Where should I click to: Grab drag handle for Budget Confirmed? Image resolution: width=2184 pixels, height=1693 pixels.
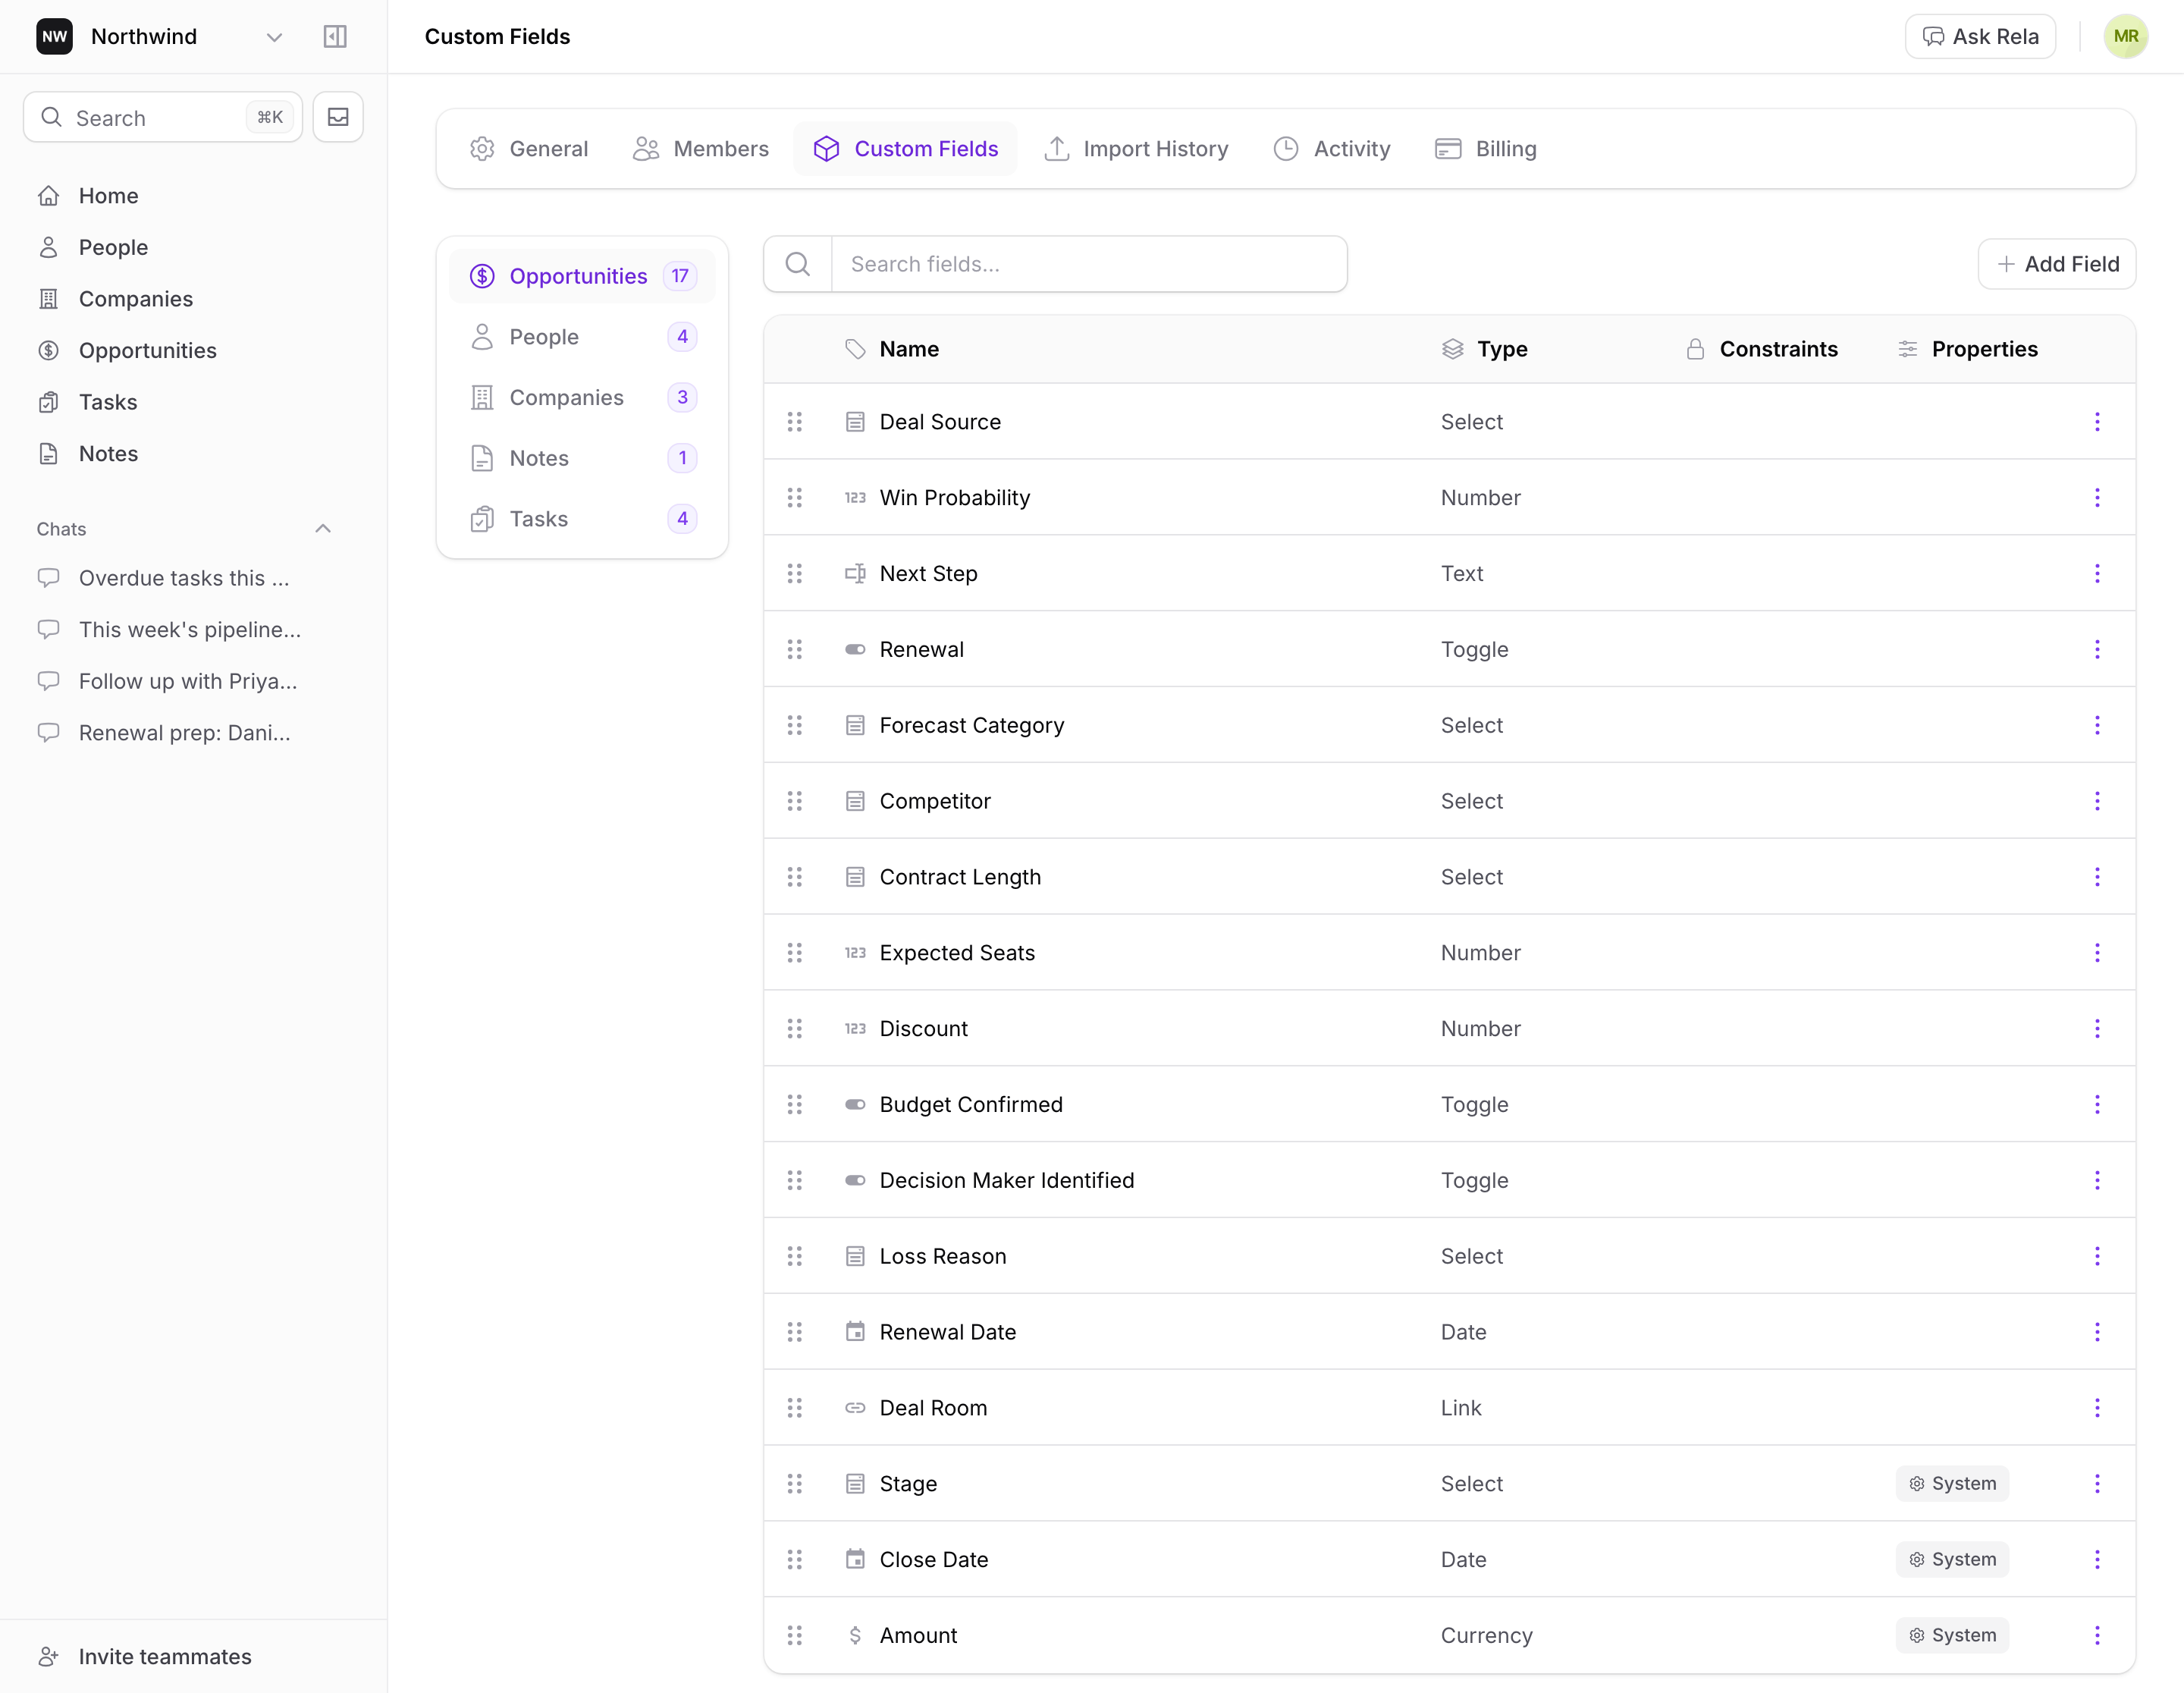tap(795, 1105)
